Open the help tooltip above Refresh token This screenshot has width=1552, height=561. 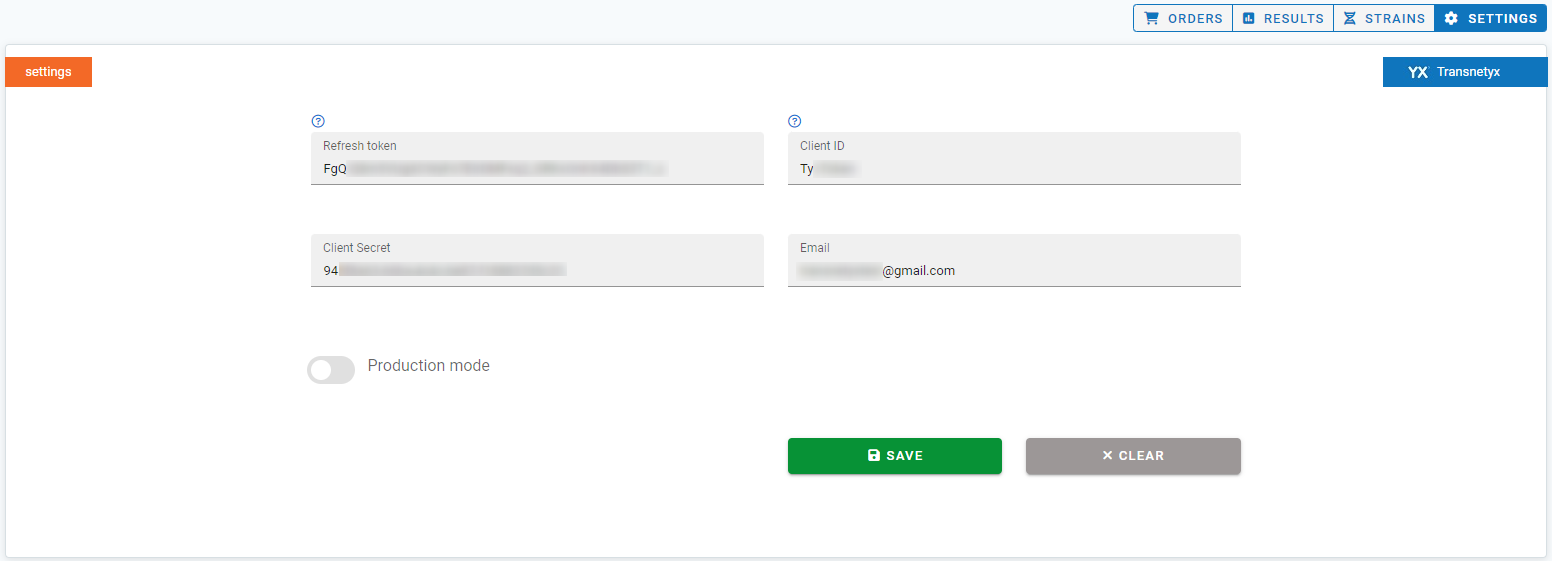318,121
